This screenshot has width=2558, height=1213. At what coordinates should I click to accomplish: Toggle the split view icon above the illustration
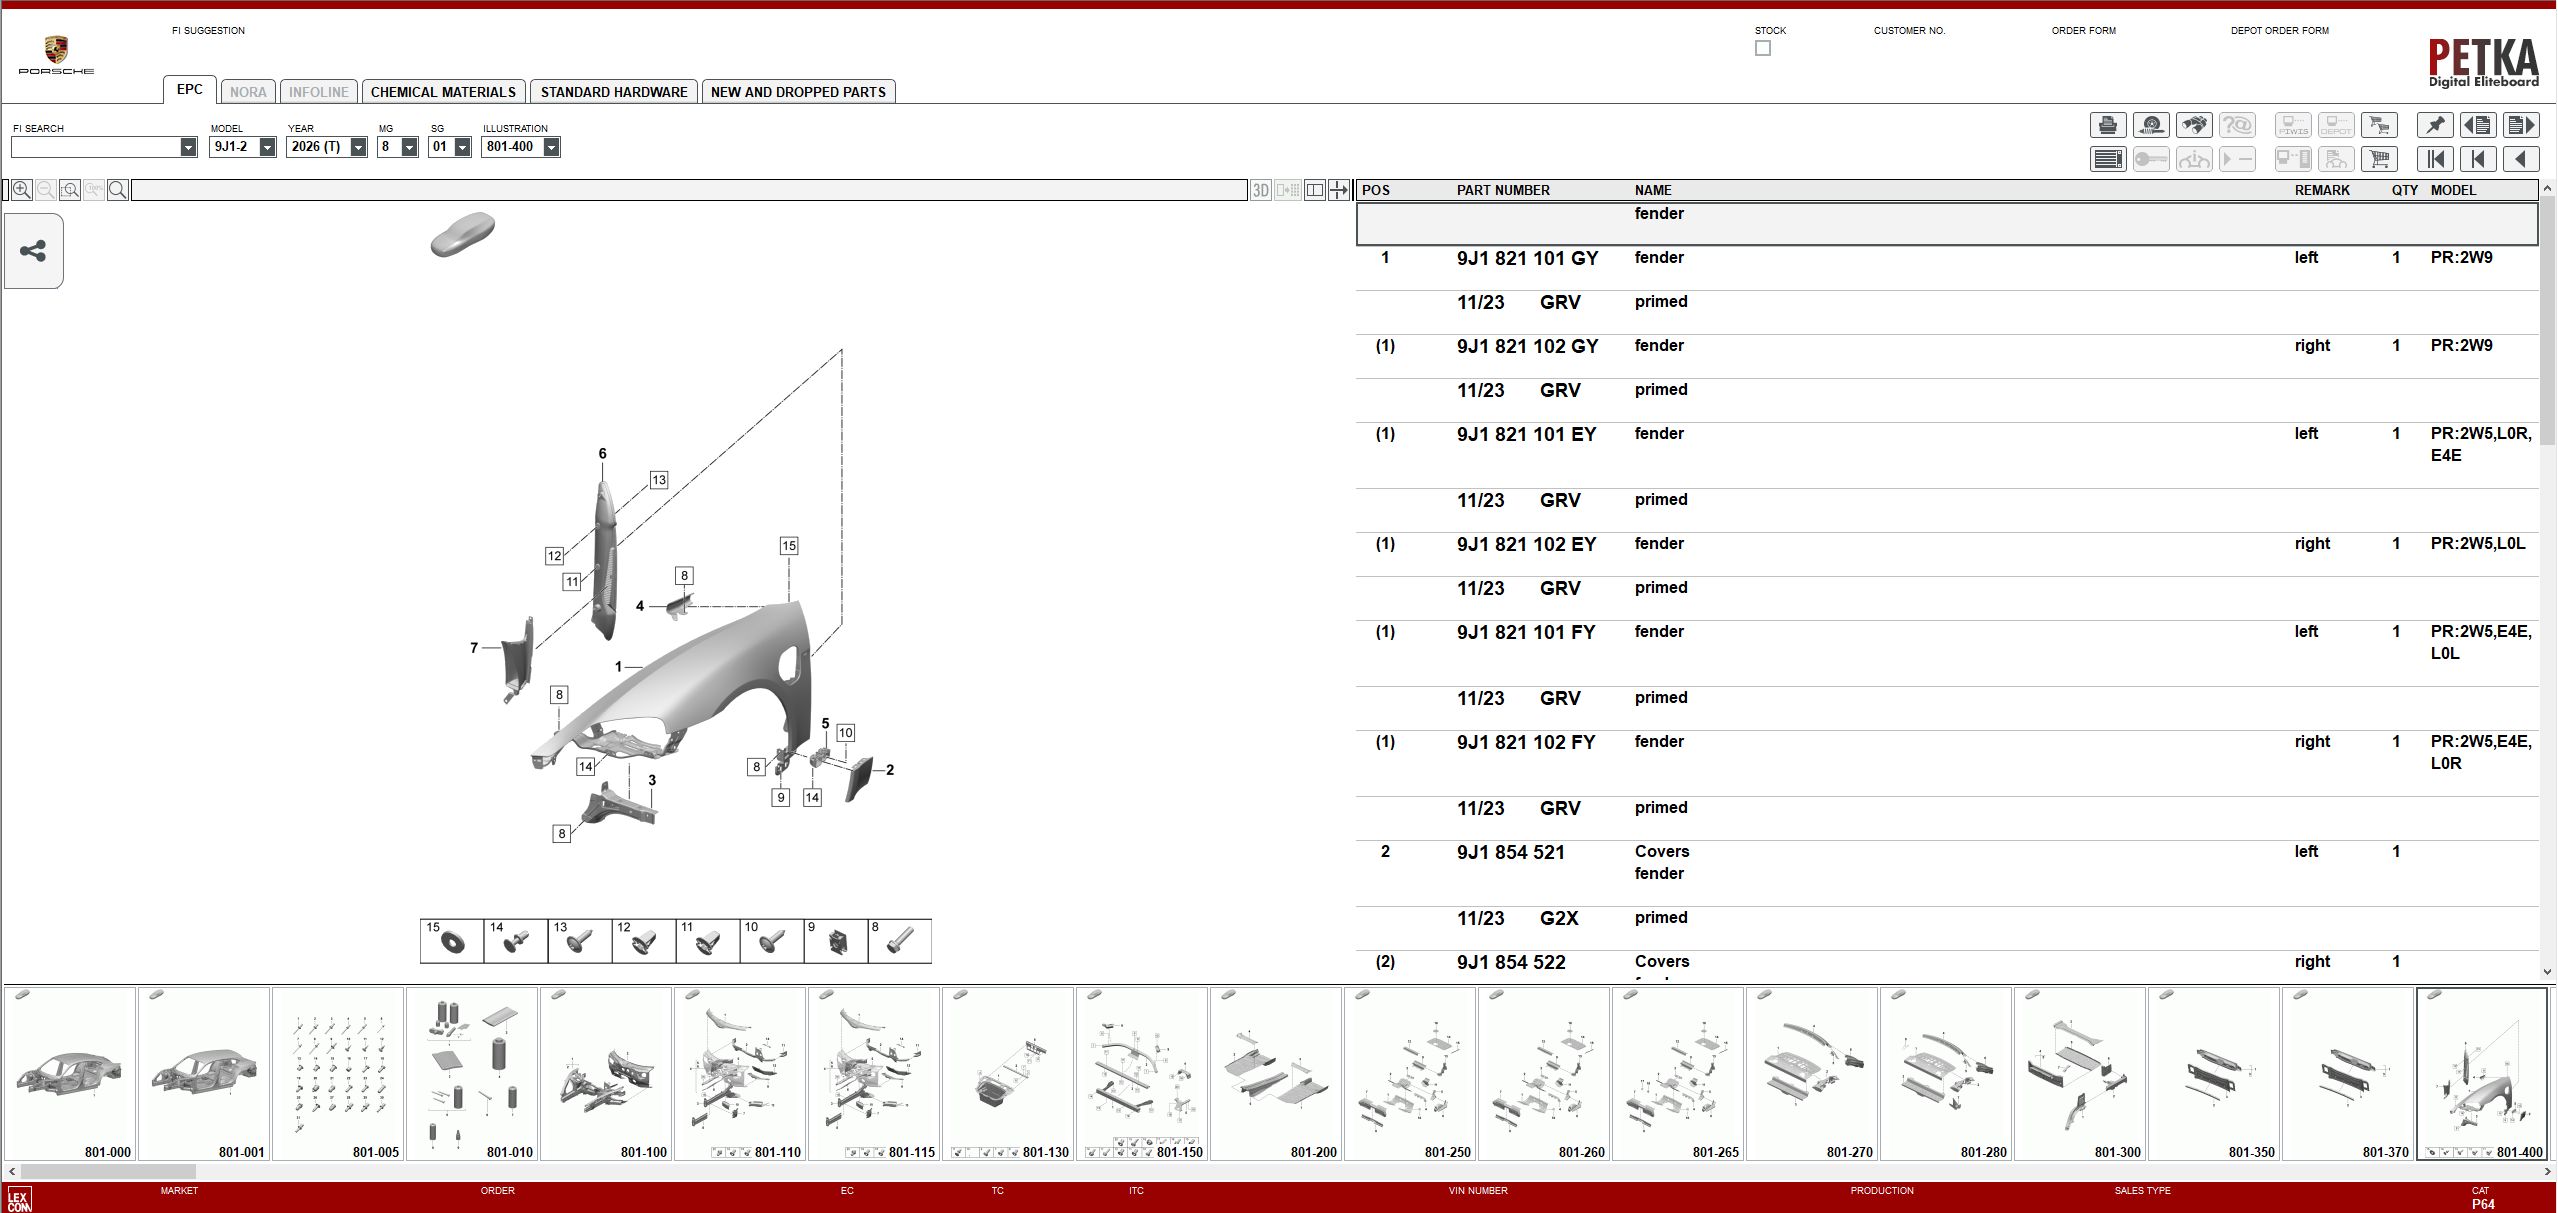tap(1316, 190)
